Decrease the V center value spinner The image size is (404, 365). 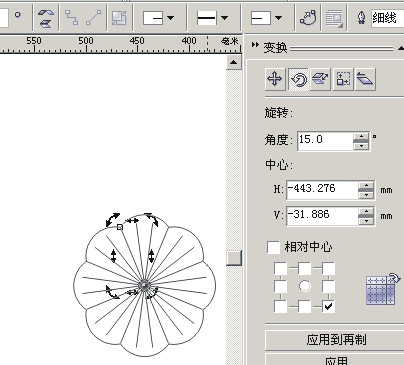tap(366, 221)
